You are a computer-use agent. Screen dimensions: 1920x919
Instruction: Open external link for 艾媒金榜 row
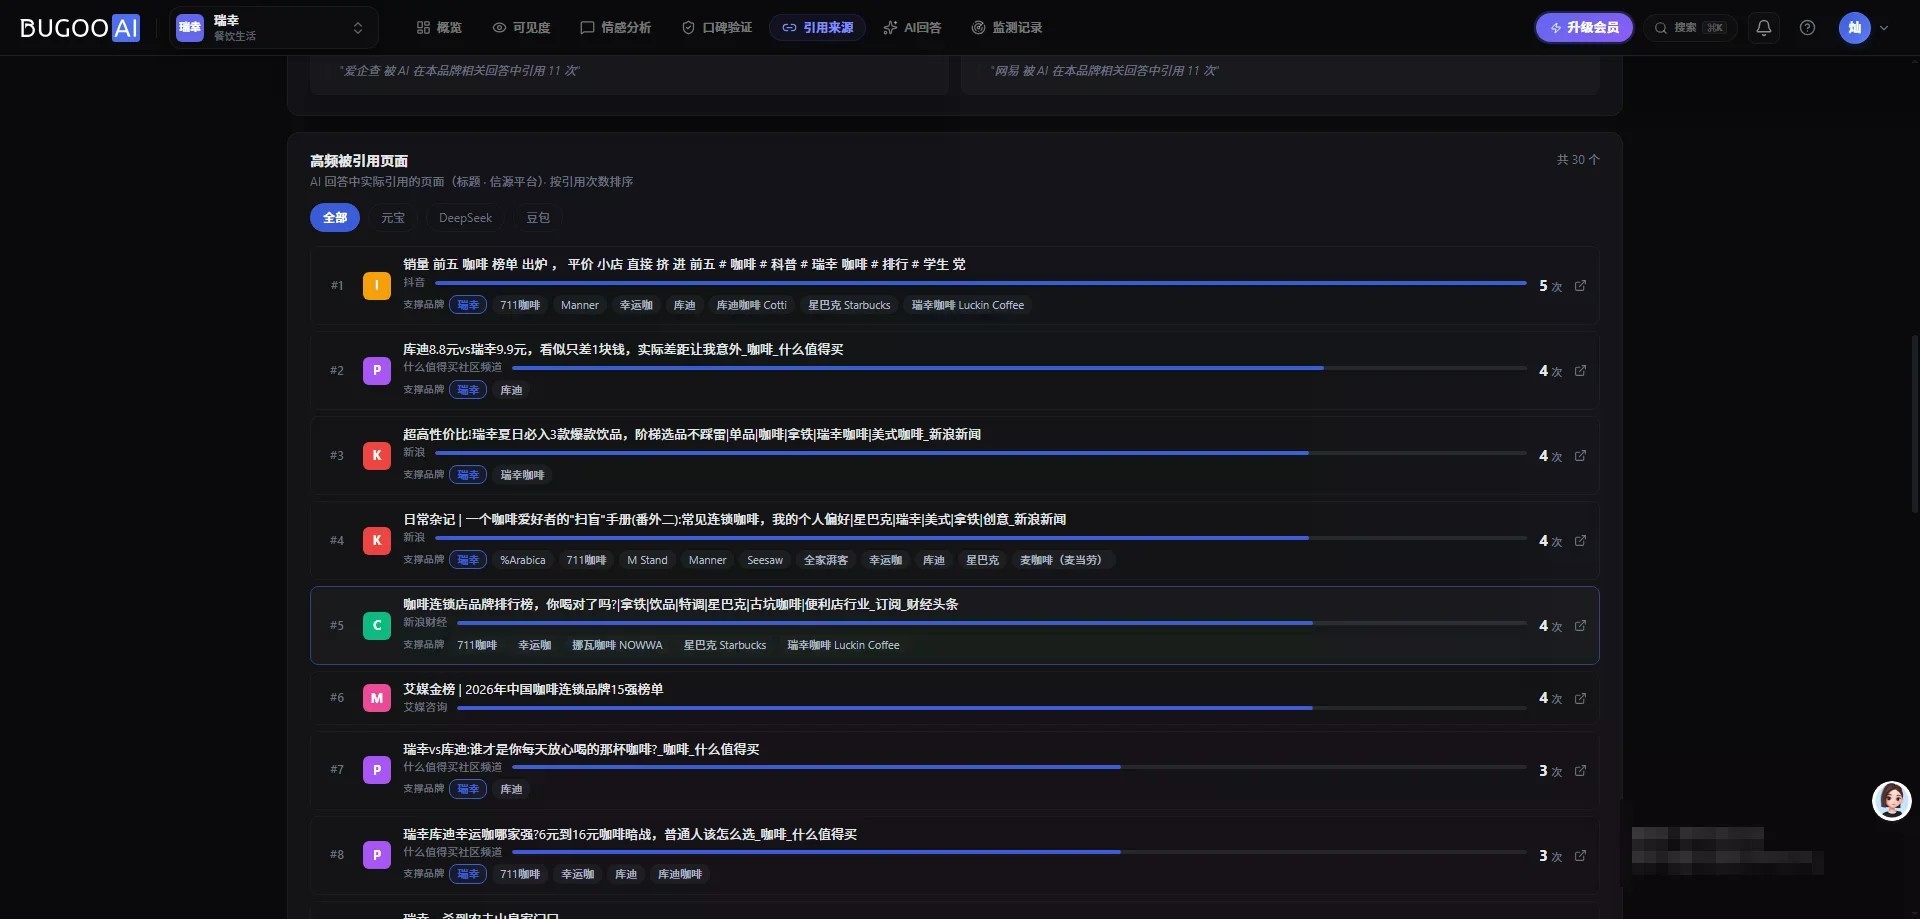pyautogui.click(x=1580, y=698)
